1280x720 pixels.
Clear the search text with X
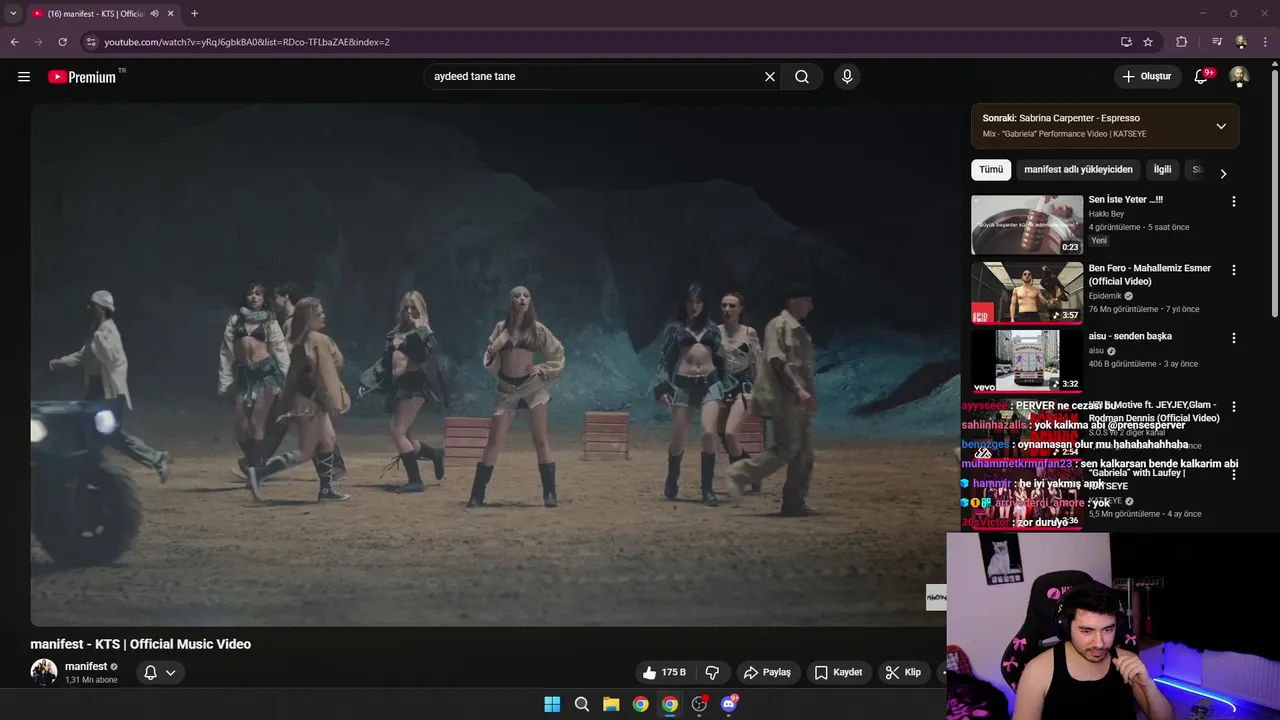[x=770, y=77]
